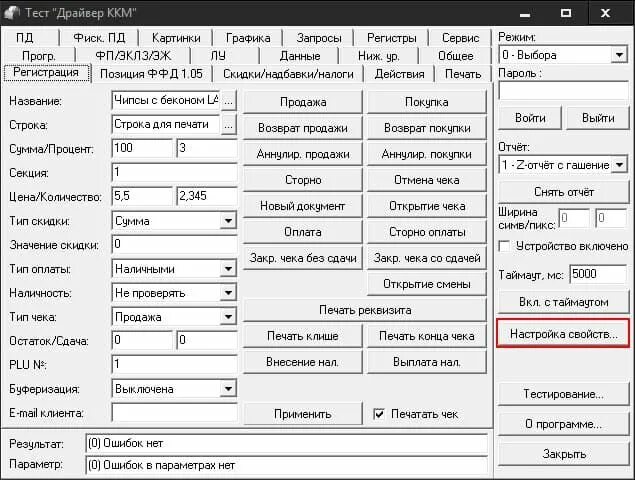Click the Вкл. с таймаутом button
Screen dimensions: 635x480
pyautogui.click(x=564, y=302)
